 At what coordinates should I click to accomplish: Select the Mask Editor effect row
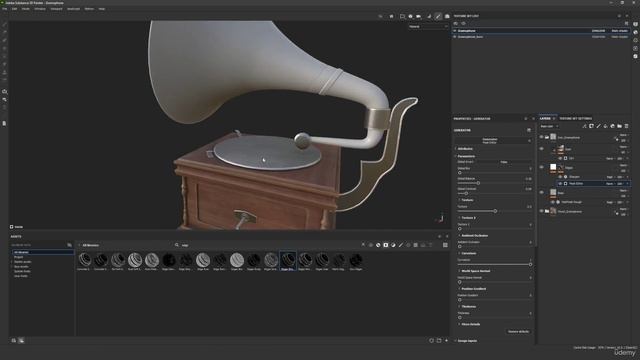[x=592, y=184]
